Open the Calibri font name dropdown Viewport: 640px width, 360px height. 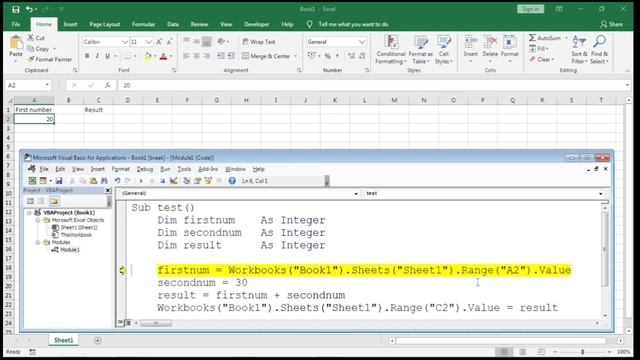click(124, 42)
